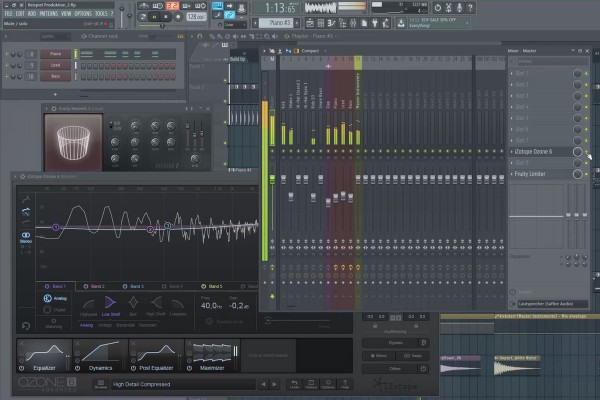Click the High Detail Compressed preset field
Image resolution: width=600 pixels, height=400 pixels.
(183, 384)
